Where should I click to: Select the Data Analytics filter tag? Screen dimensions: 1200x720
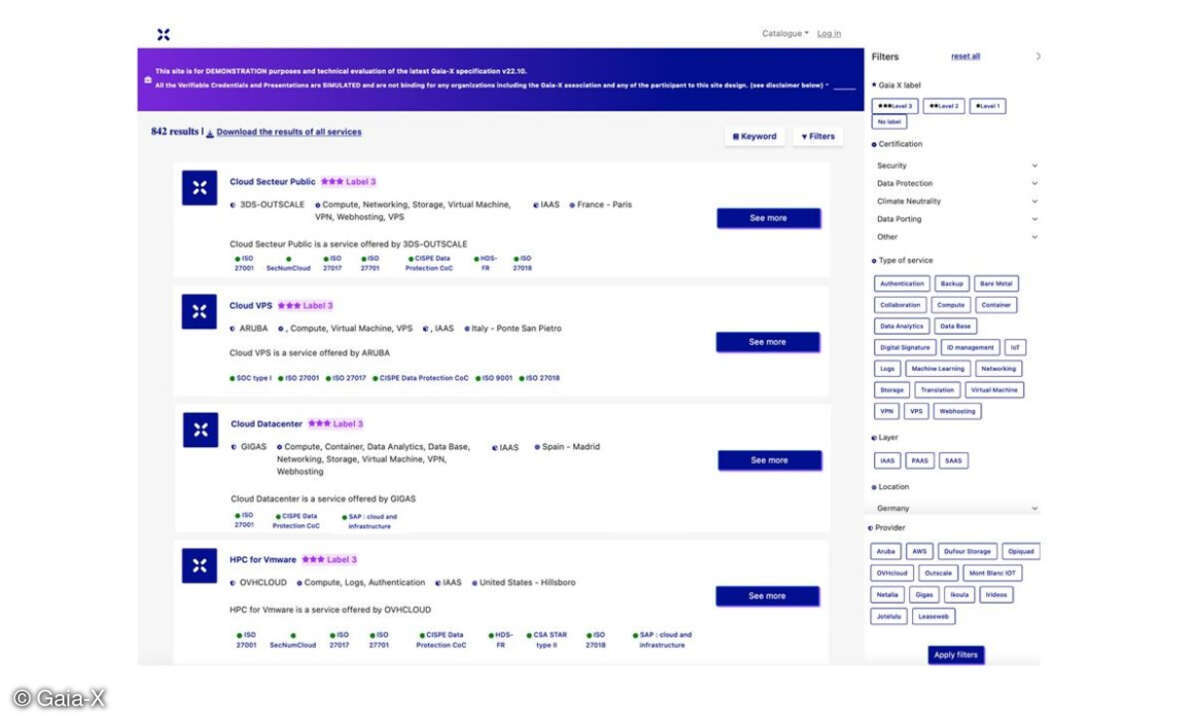click(902, 326)
